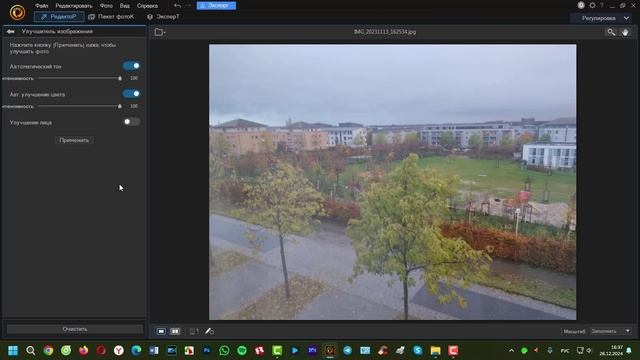Open Spotify from taskbar

[242, 351]
